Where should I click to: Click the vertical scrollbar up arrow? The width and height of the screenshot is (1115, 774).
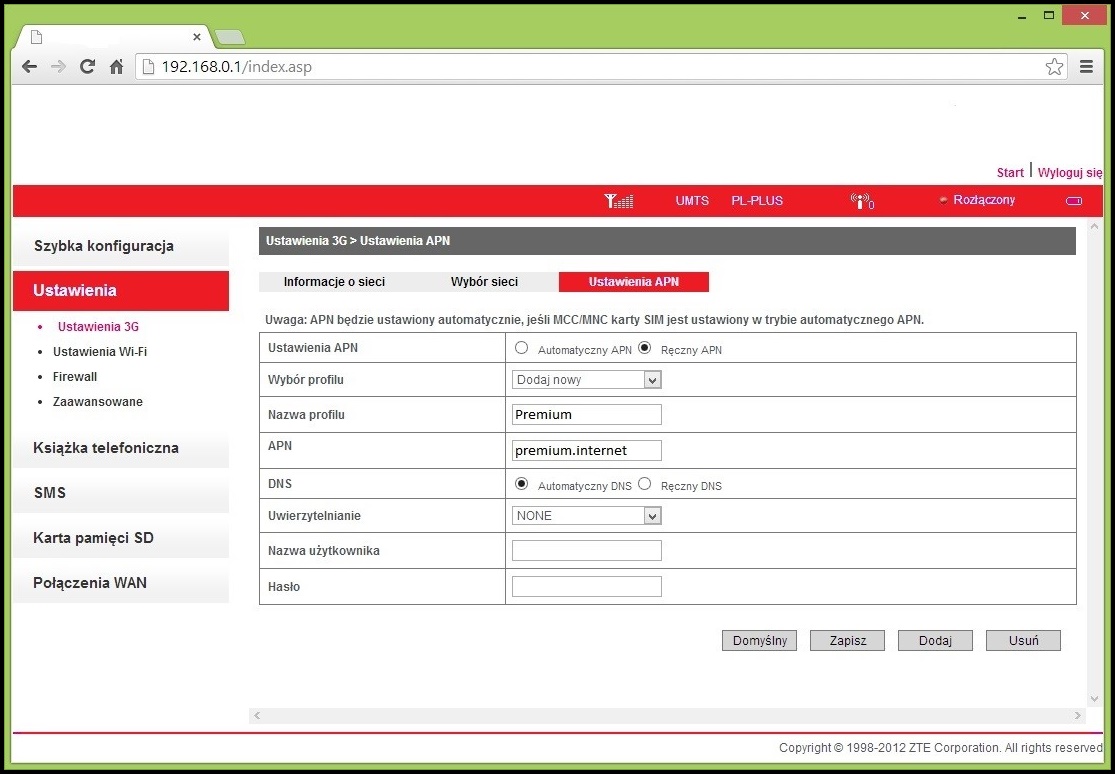[1094, 226]
